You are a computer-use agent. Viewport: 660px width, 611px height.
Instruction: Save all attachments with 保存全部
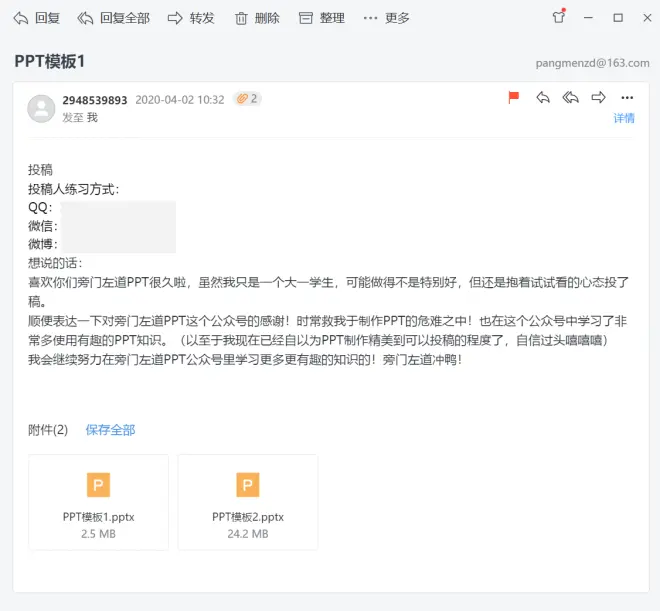pyautogui.click(x=110, y=430)
